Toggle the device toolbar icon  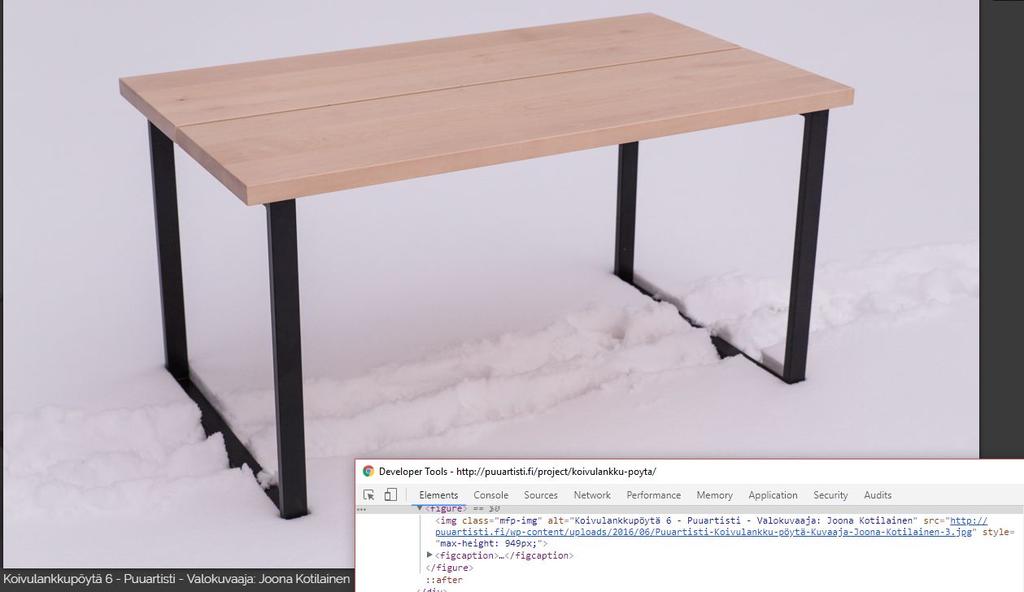coord(391,495)
